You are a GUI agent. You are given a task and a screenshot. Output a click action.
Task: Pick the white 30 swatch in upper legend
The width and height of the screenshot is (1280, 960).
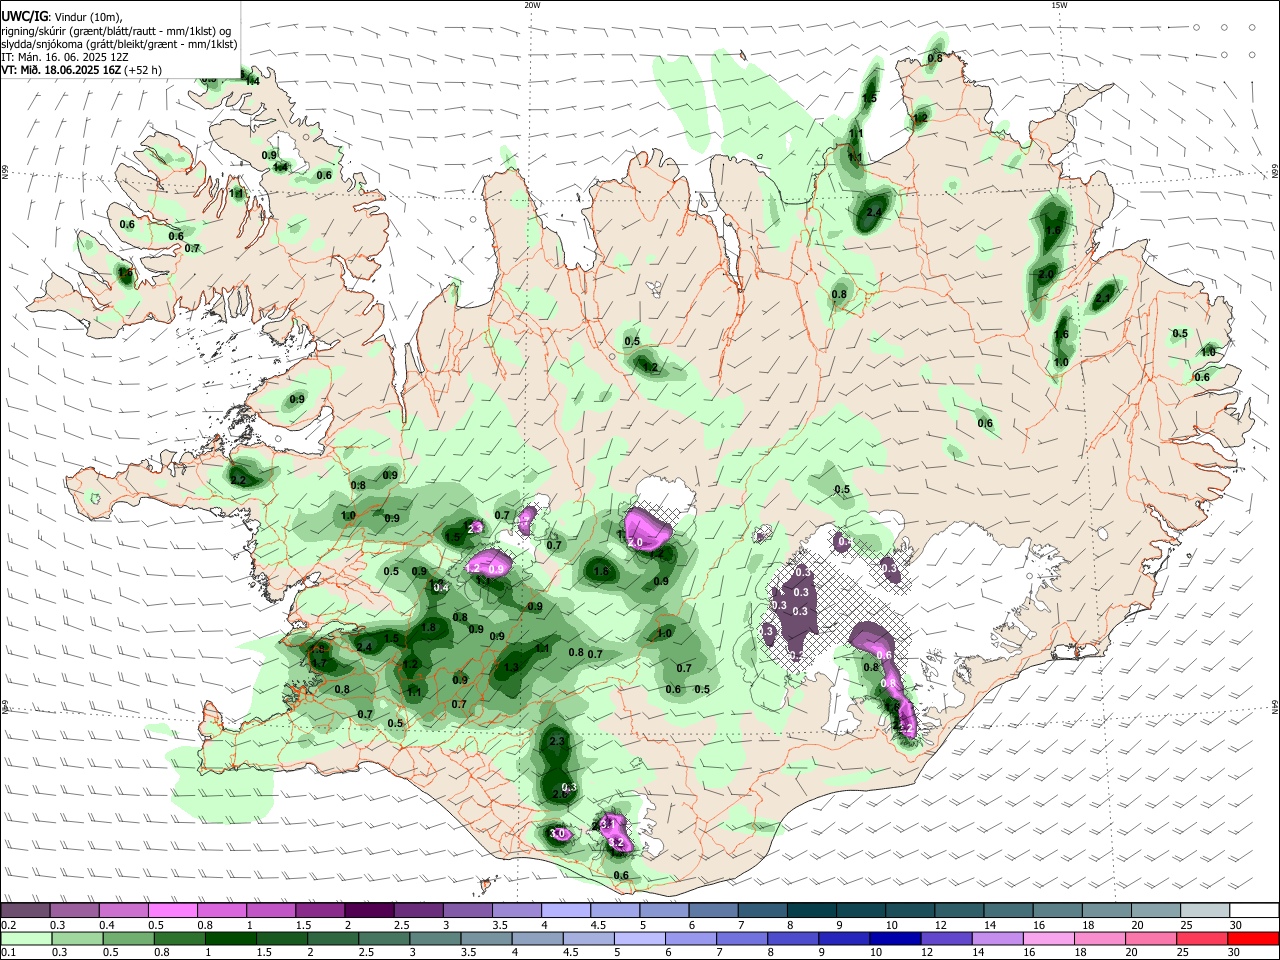coord(1255,910)
